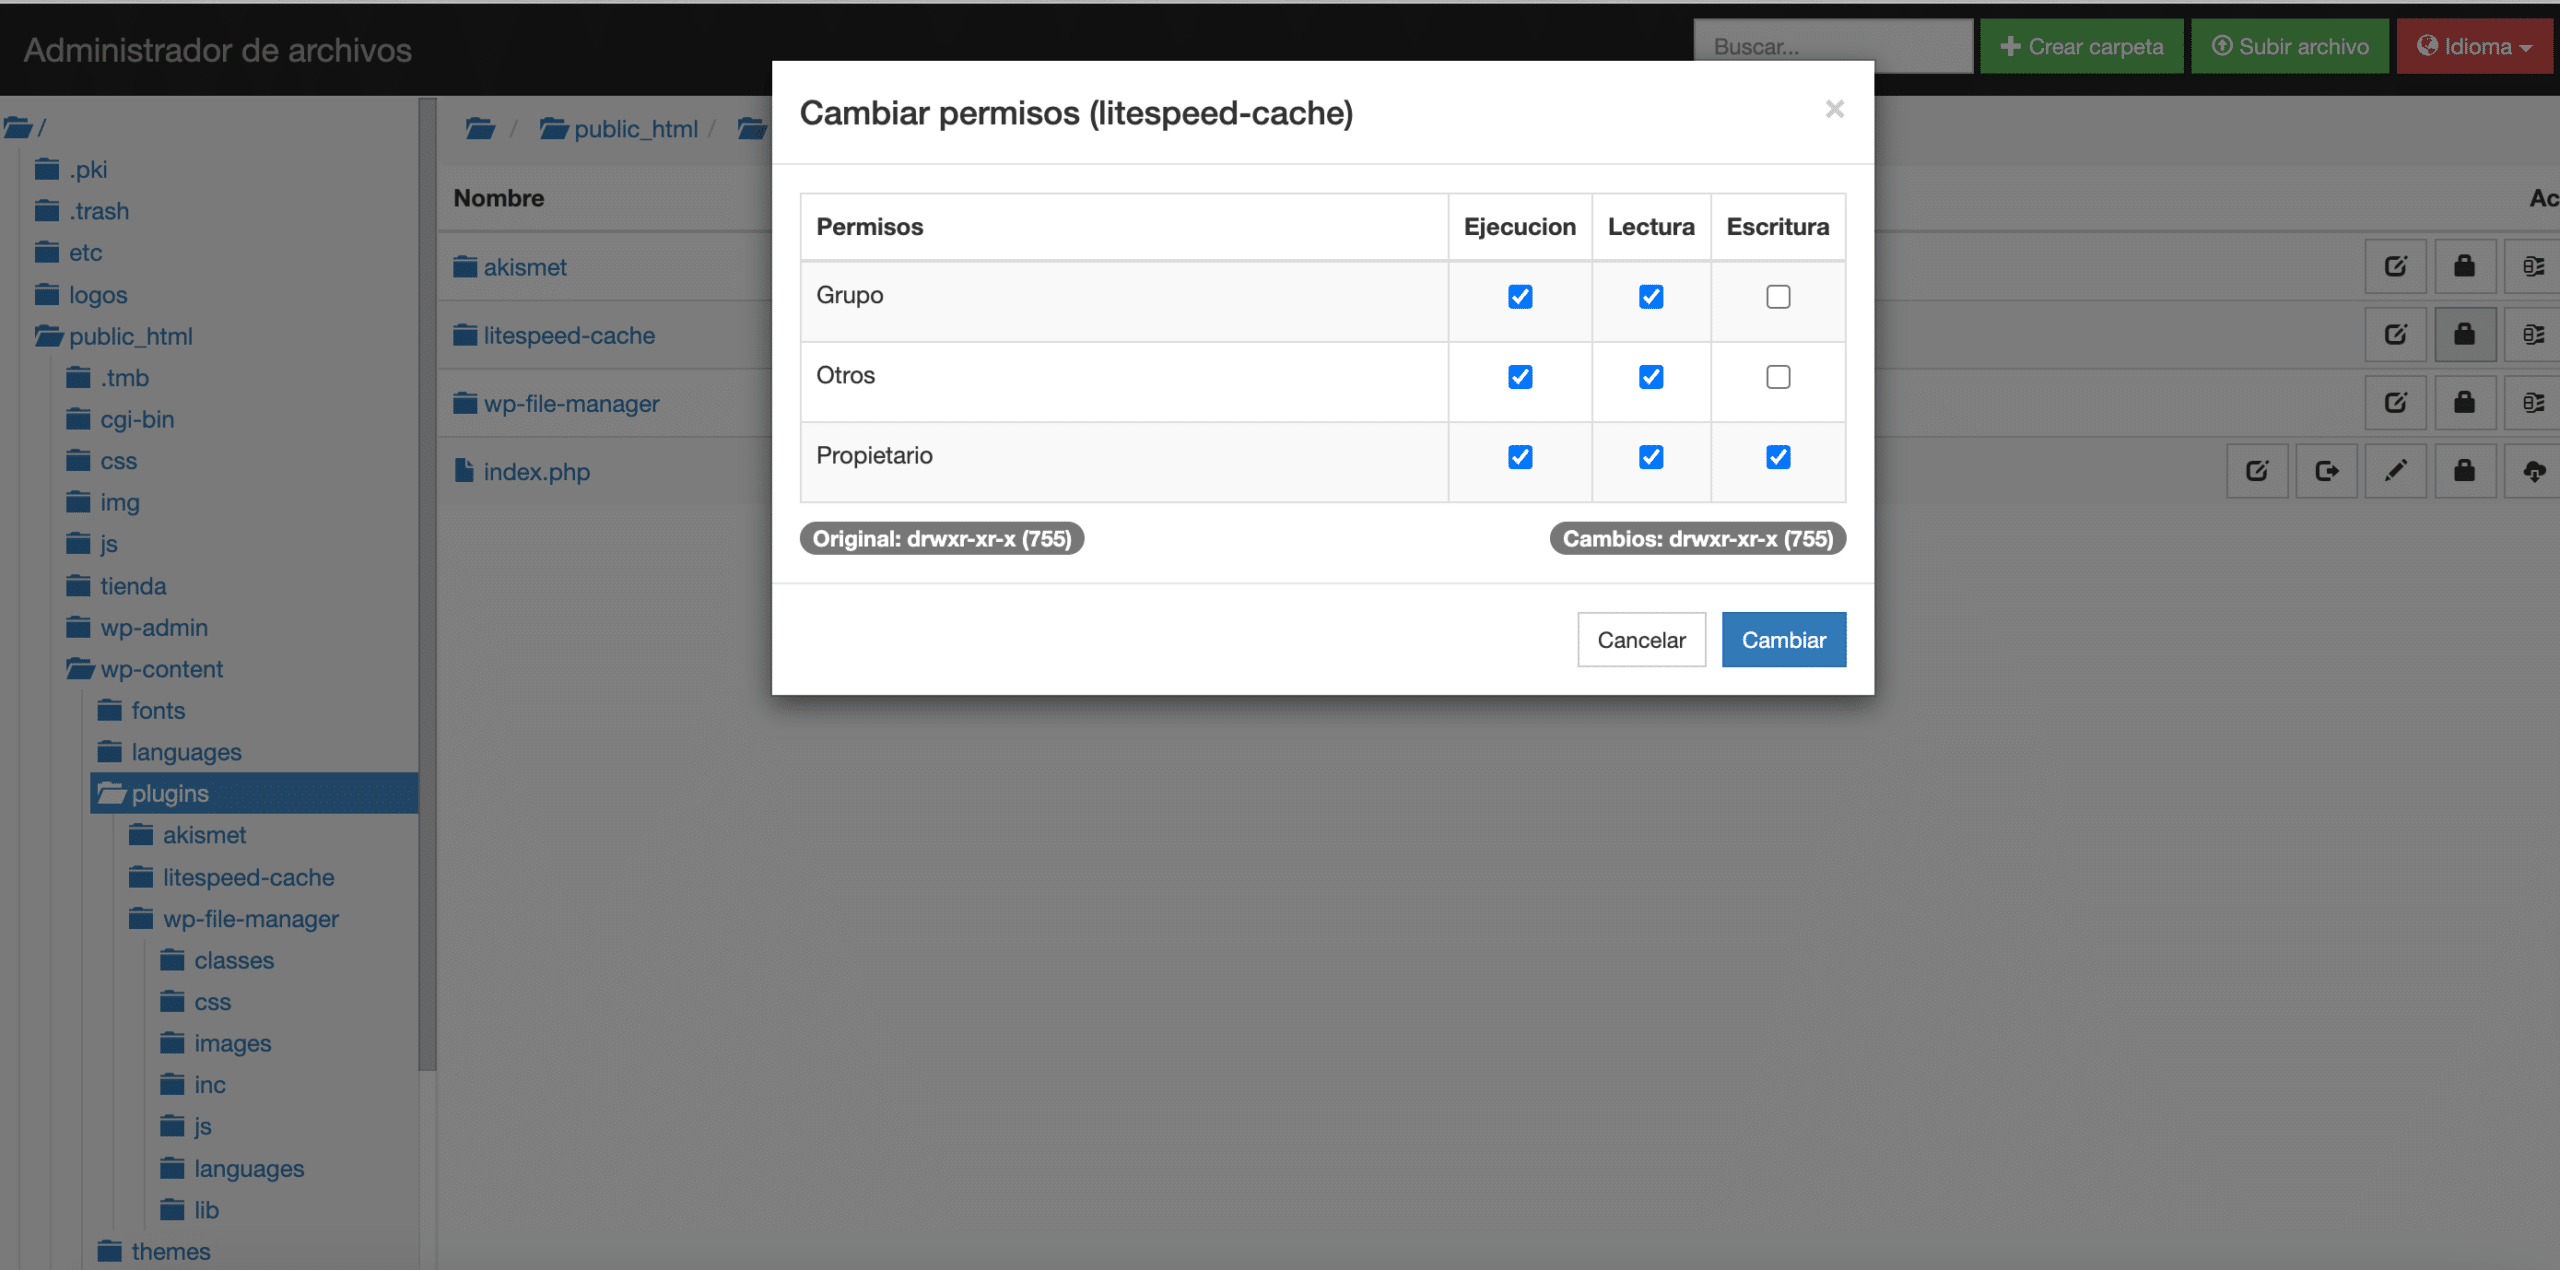Click Cancelar to dismiss the dialog
This screenshot has width=2560, height=1270.
(x=1640, y=640)
